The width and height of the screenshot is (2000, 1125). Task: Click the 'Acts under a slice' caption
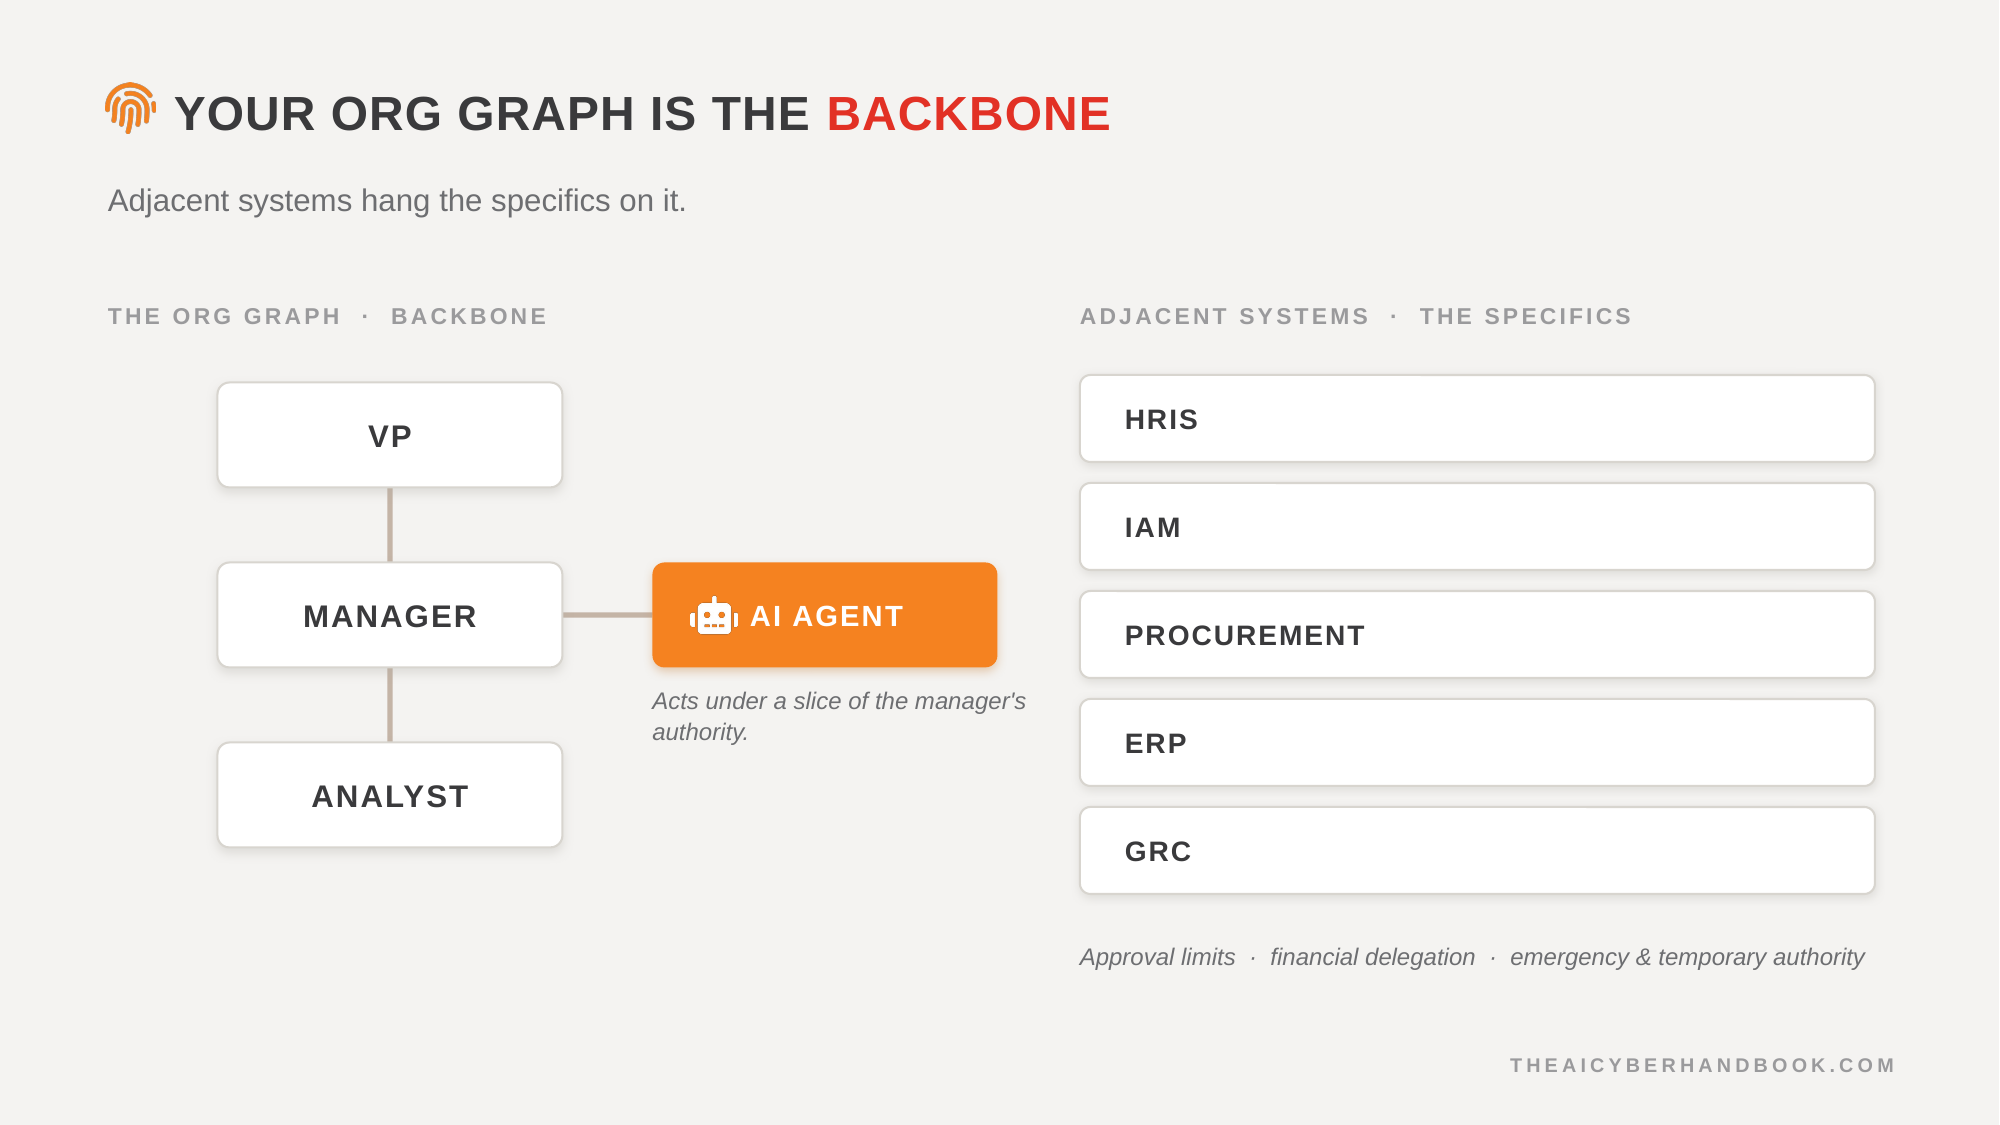839,716
